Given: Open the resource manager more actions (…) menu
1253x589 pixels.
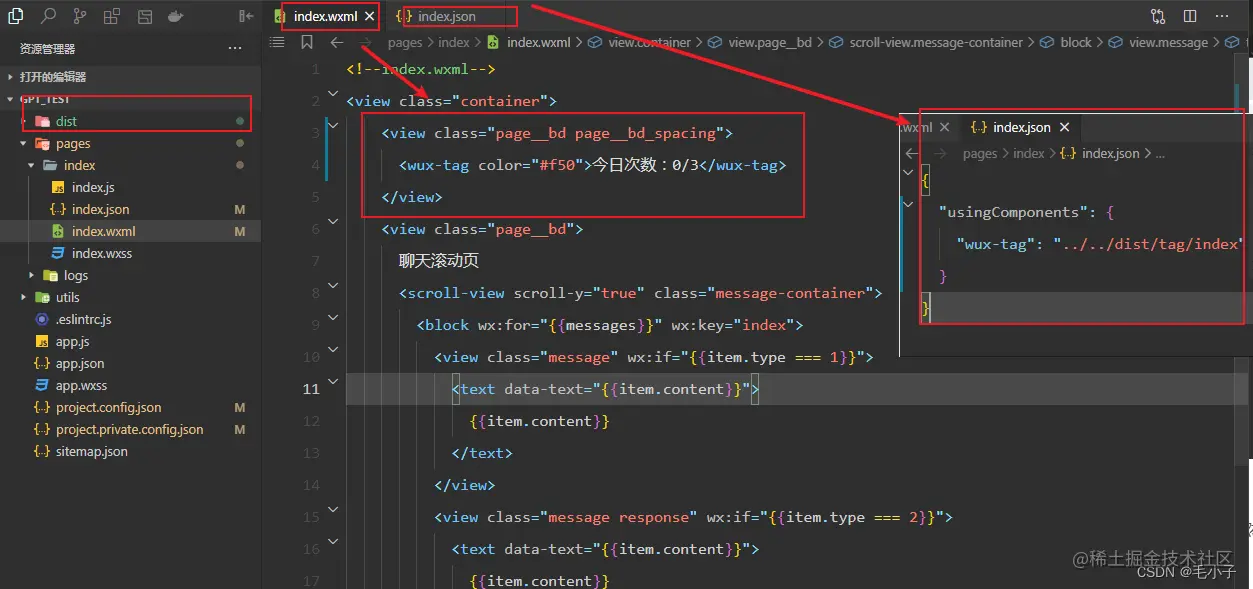Looking at the screenshot, I should pos(235,48).
